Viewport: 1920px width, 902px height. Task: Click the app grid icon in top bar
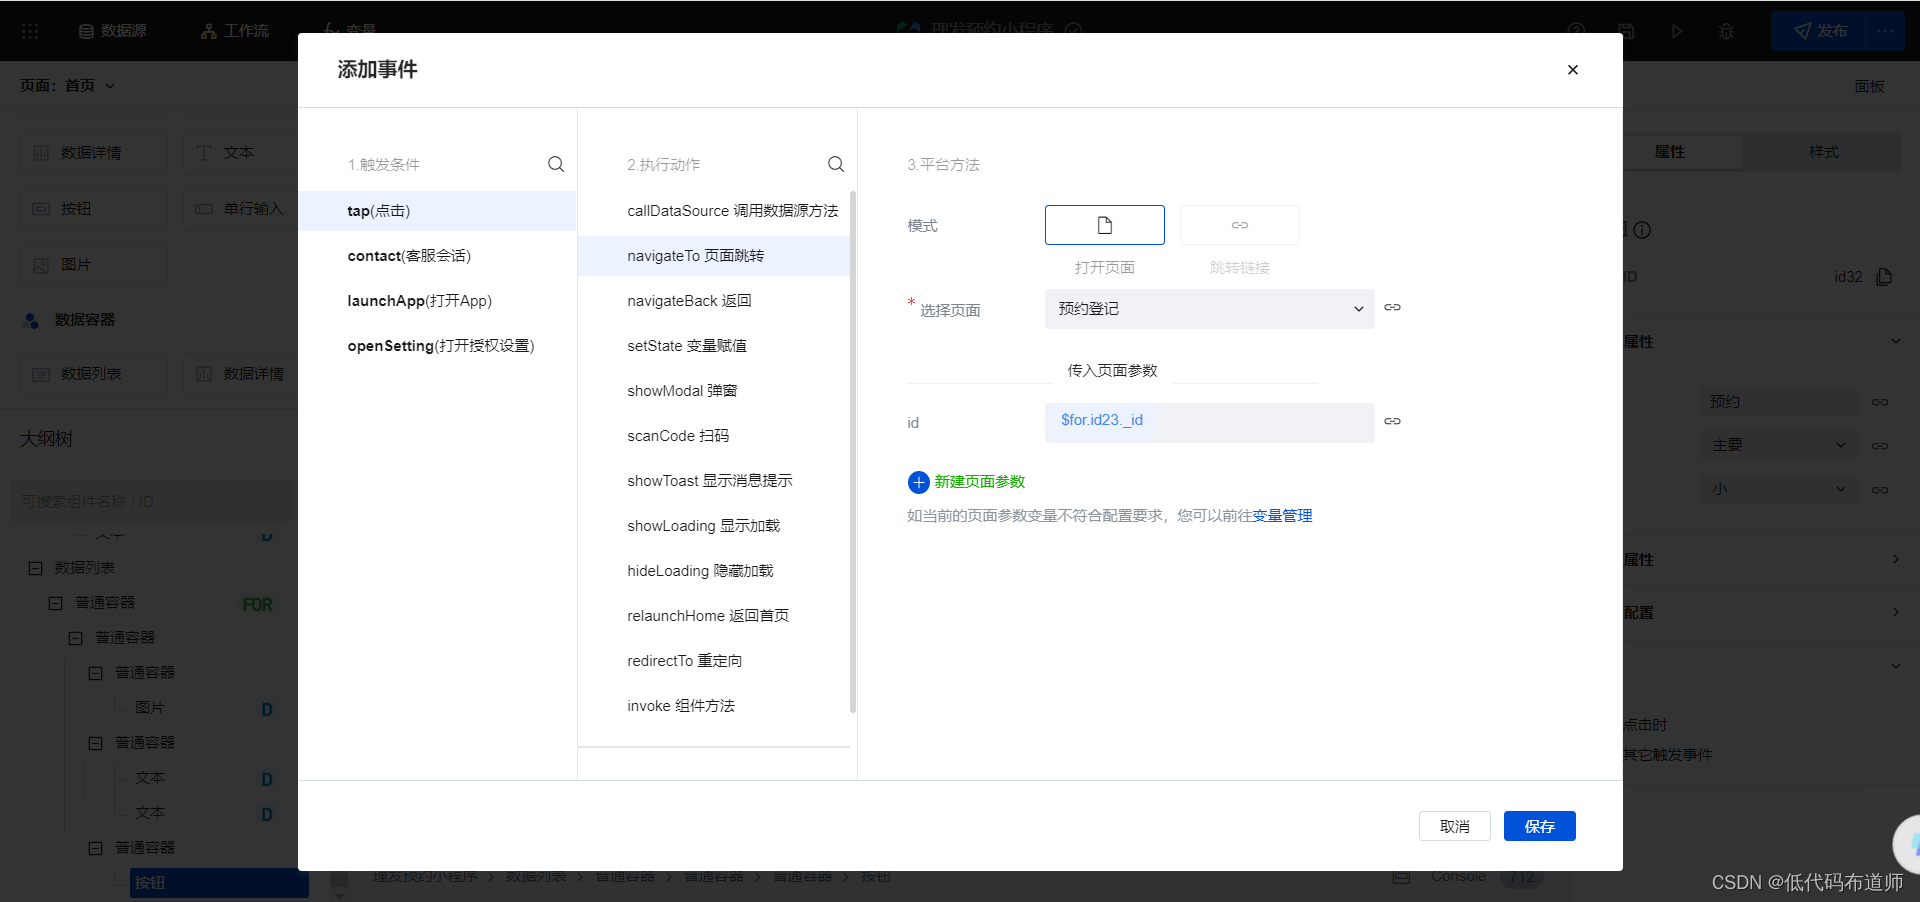[x=30, y=31]
